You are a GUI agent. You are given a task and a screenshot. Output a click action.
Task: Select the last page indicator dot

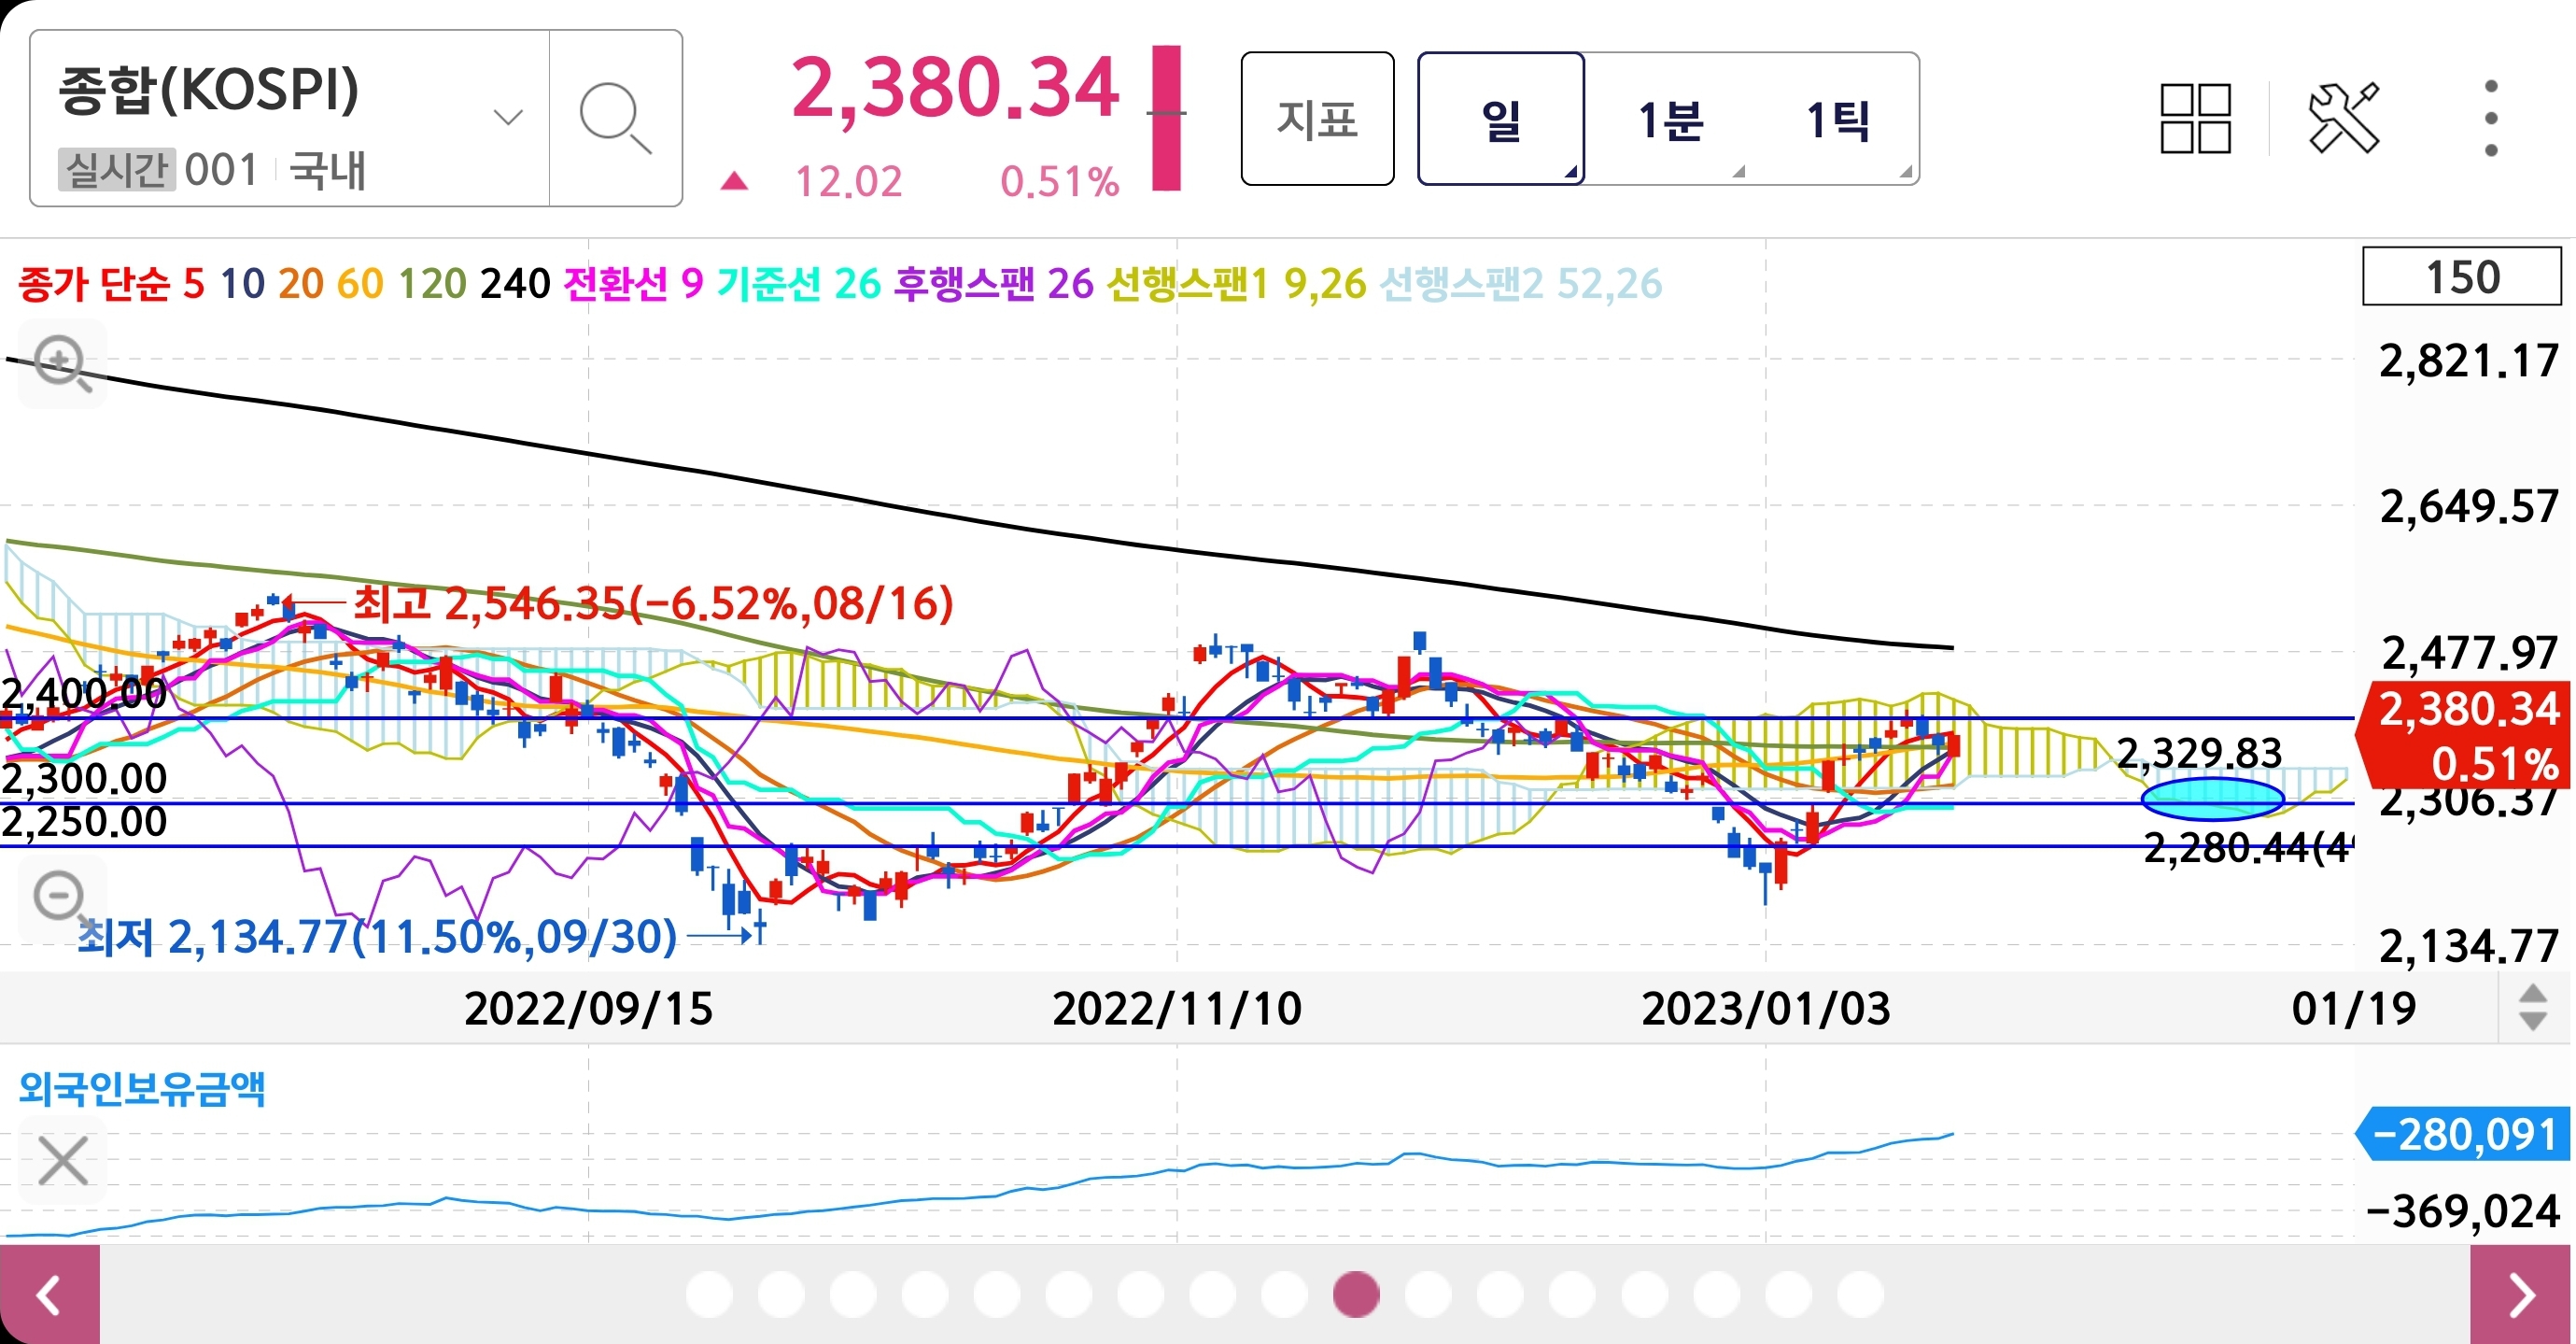(x=1860, y=1295)
